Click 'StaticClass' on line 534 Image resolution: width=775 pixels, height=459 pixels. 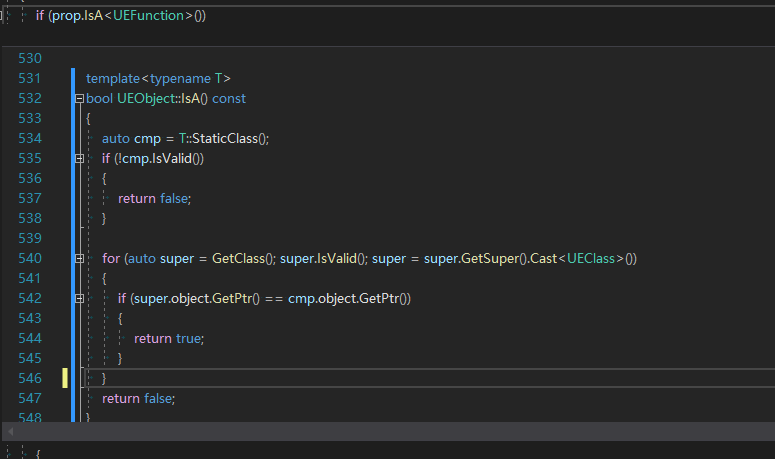(225, 139)
